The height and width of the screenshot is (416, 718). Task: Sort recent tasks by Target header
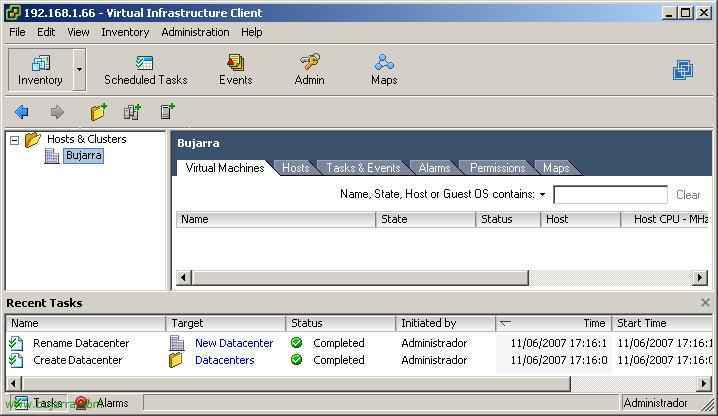click(225, 323)
